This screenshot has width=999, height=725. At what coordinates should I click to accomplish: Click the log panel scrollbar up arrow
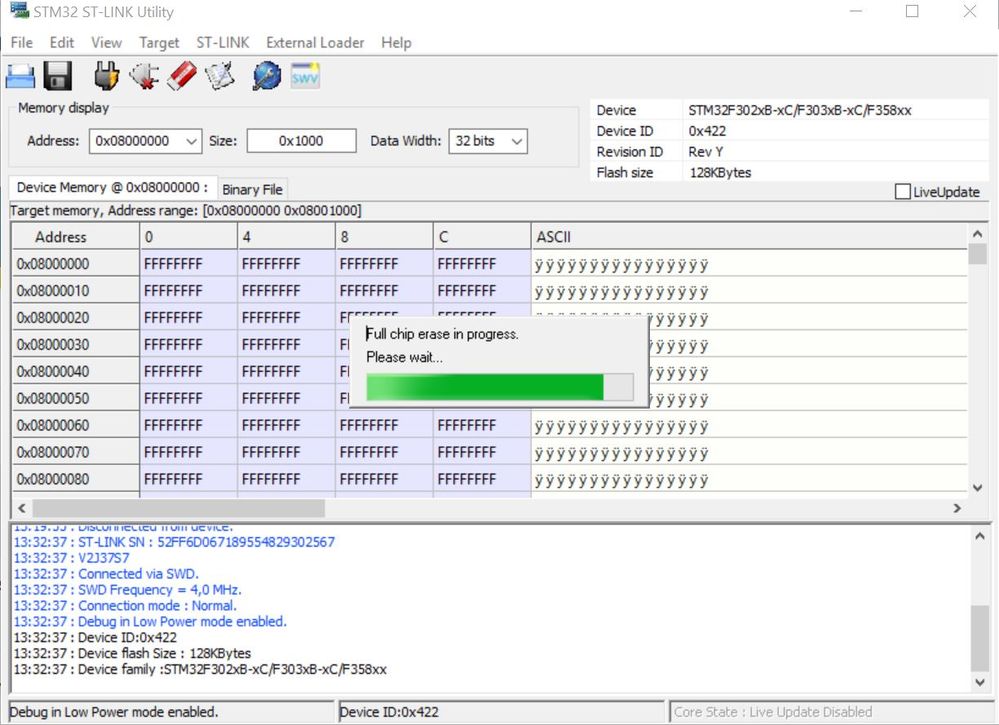pyautogui.click(x=980, y=536)
